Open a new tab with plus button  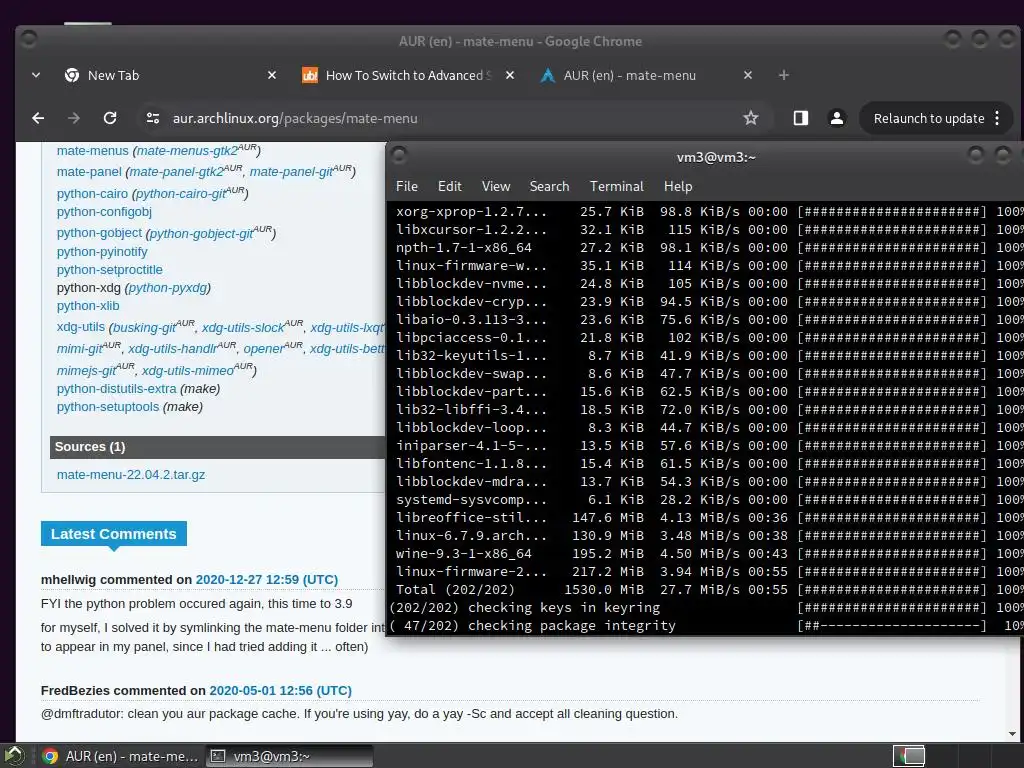tap(784, 75)
